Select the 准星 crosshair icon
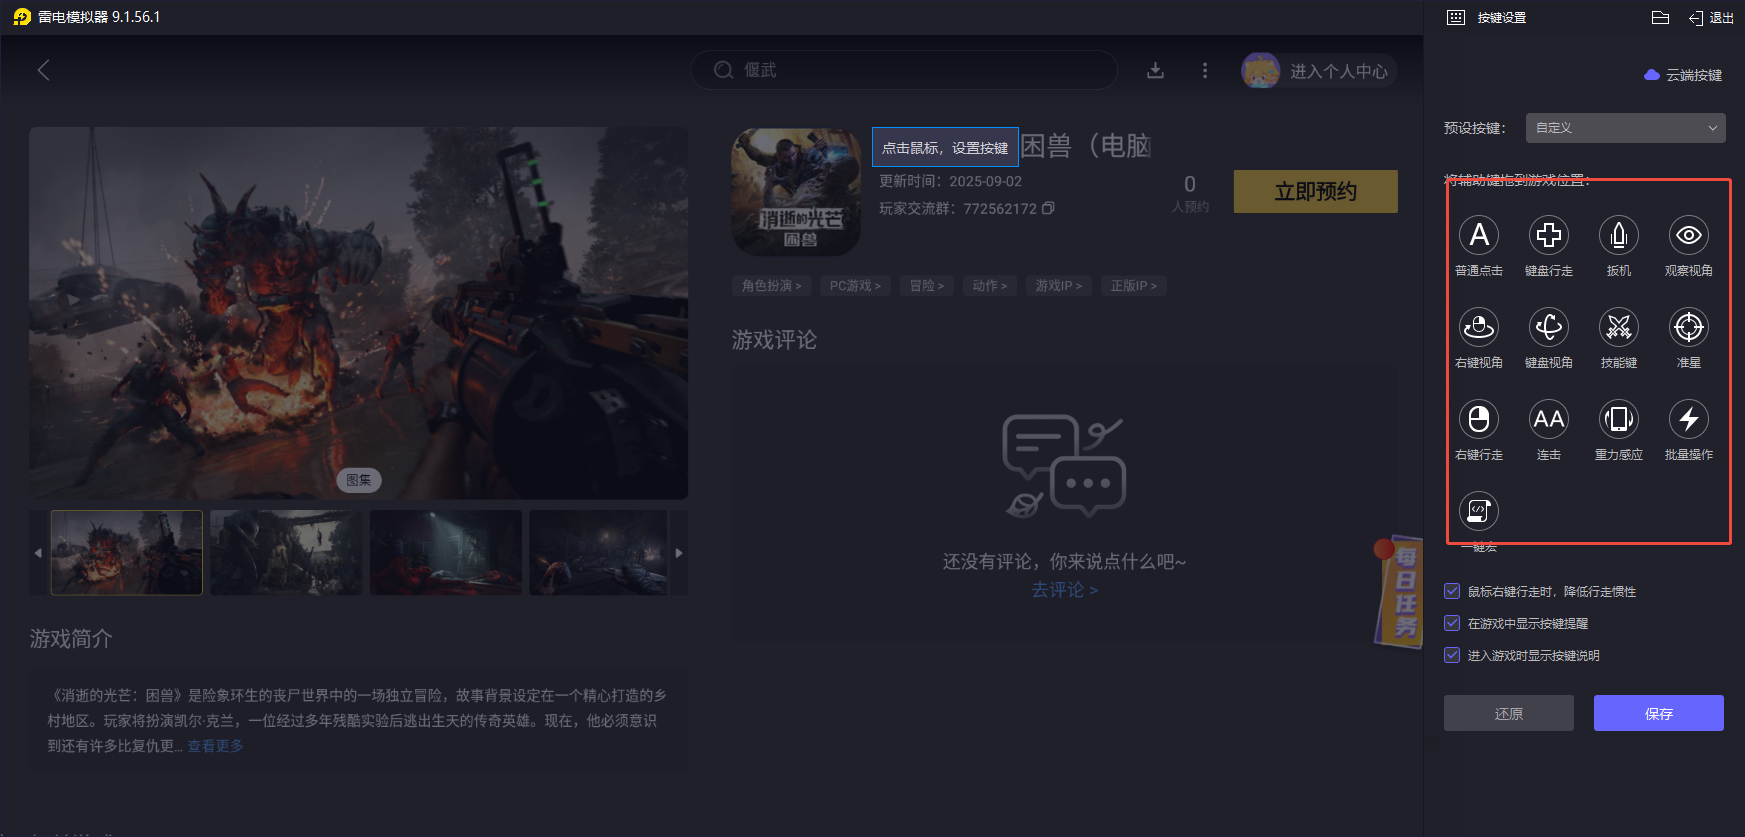Viewport: 1745px width, 837px height. pyautogui.click(x=1689, y=327)
